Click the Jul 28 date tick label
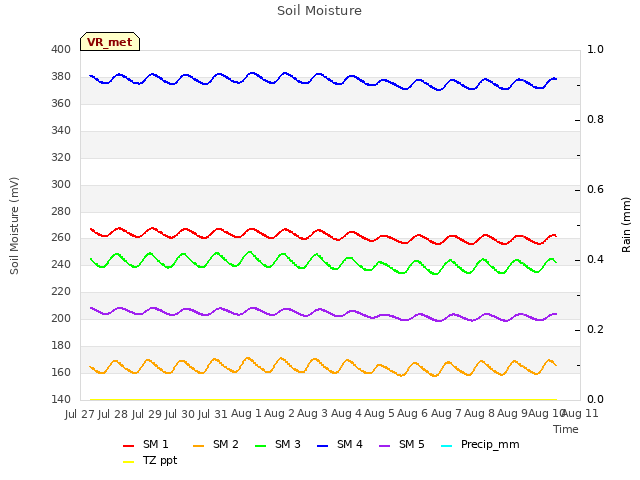 [113, 414]
